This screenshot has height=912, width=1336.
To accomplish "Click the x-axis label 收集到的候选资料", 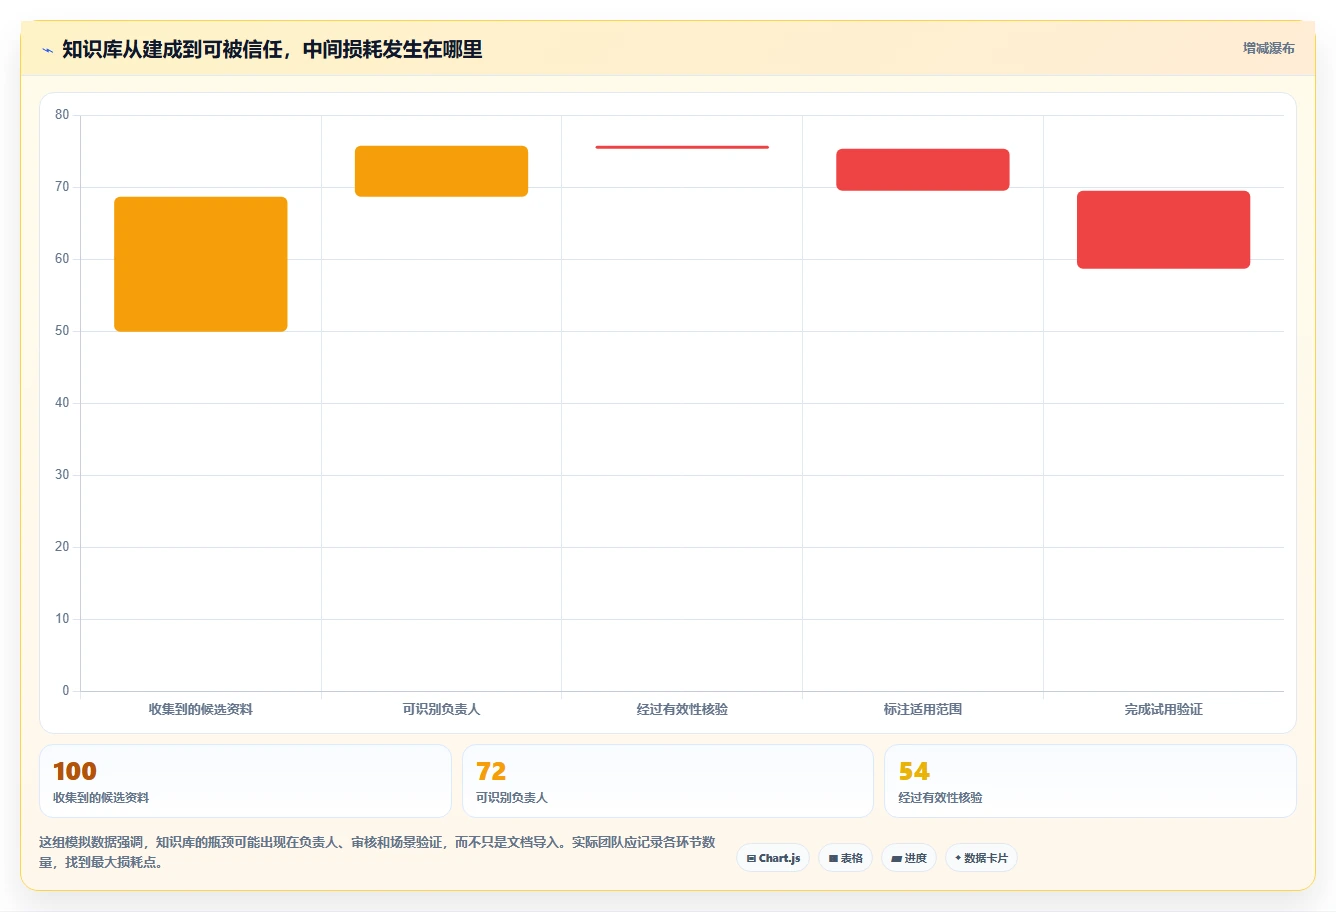I will 201,709.
